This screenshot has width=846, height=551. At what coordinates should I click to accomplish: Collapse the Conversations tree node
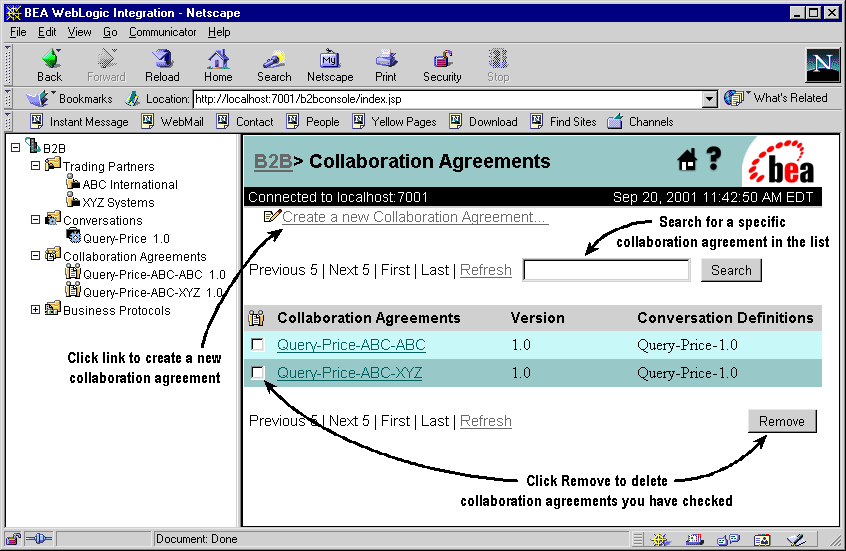pyautogui.click(x=36, y=220)
